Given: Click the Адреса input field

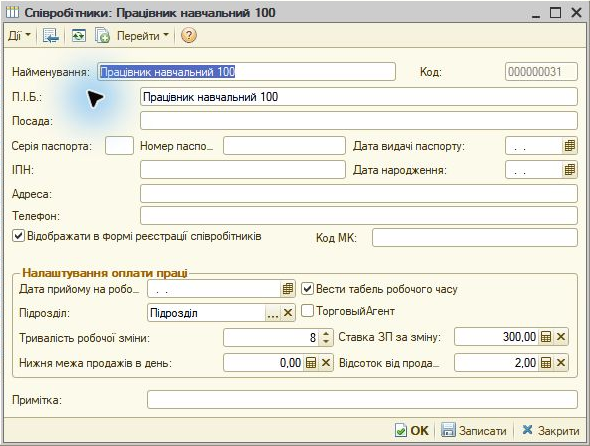Looking at the screenshot, I should pos(359,194).
